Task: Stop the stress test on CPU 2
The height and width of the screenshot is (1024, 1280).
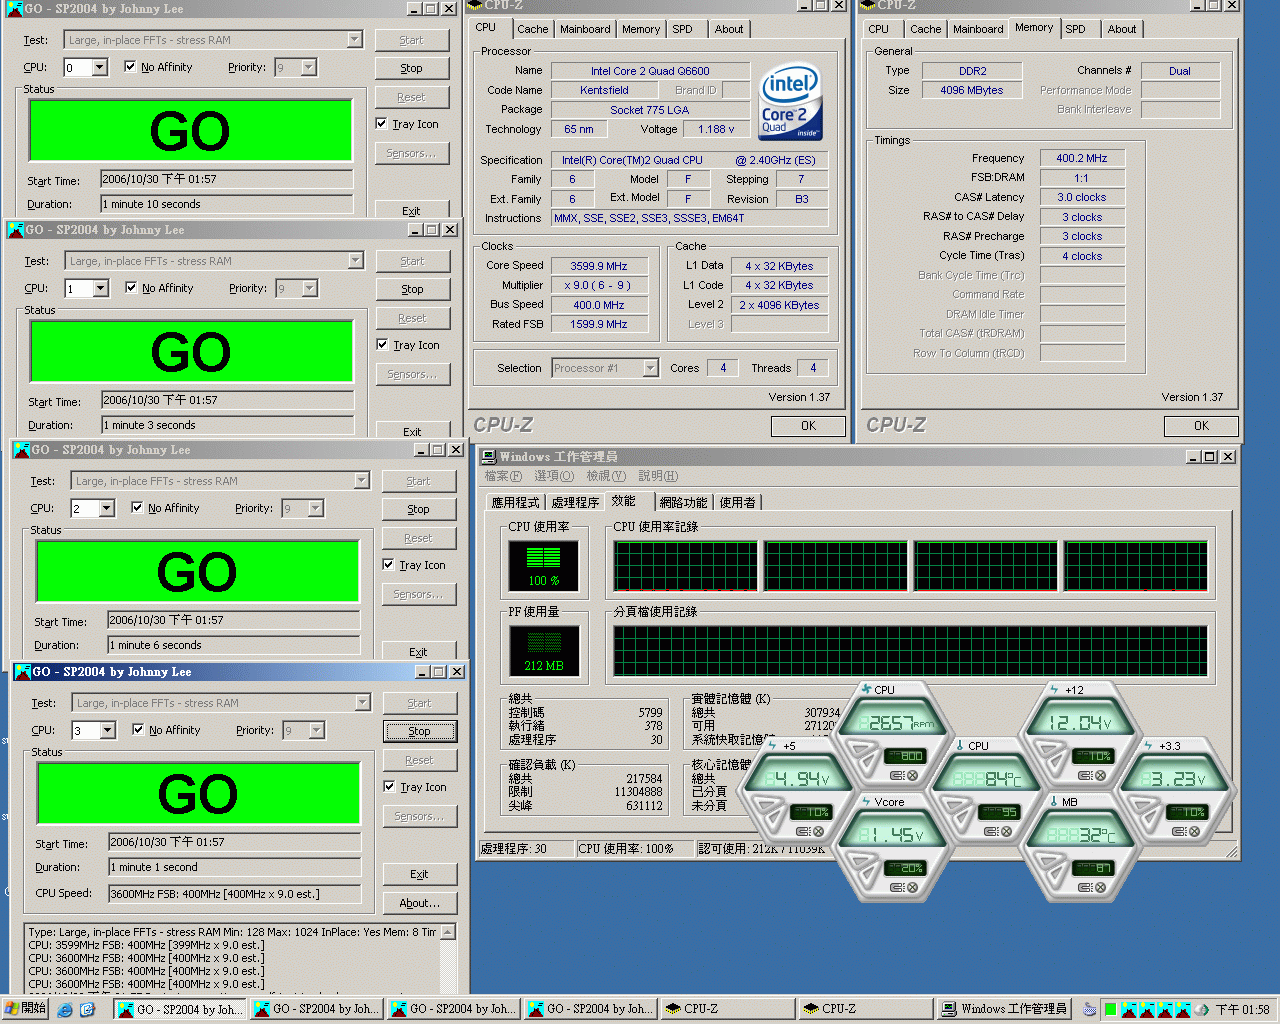Action: (x=419, y=509)
